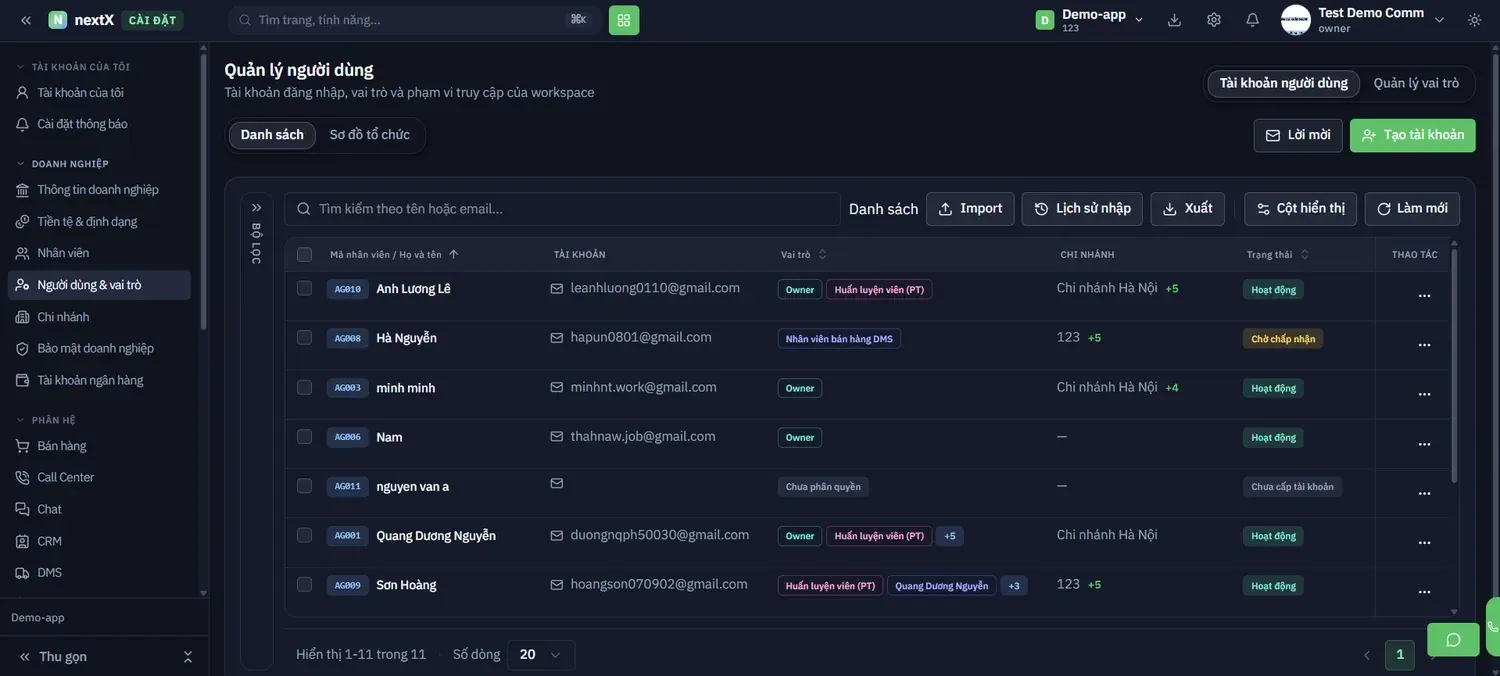Open the rows-per-page dropdown showing 20
The width and height of the screenshot is (1500, 676).
click(541, 655)
